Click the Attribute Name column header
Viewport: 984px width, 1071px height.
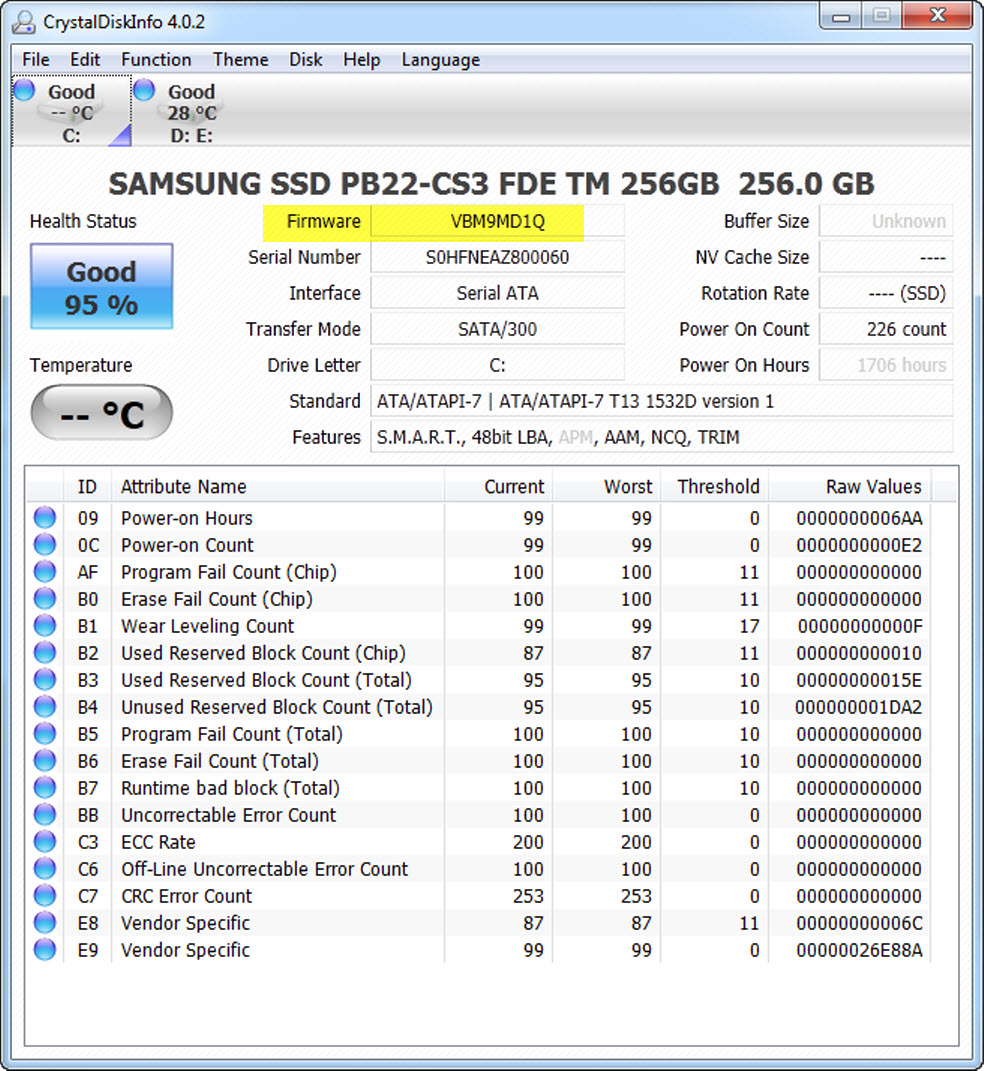277,486
